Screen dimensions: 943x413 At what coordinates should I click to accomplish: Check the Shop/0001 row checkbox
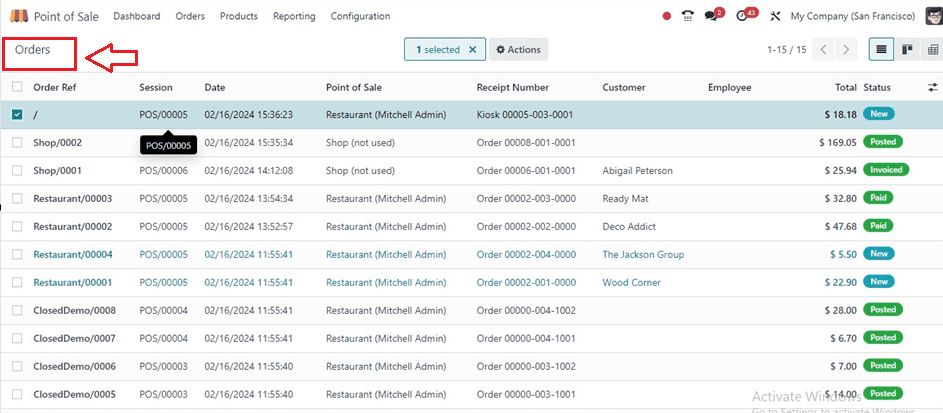pos(17,171)
